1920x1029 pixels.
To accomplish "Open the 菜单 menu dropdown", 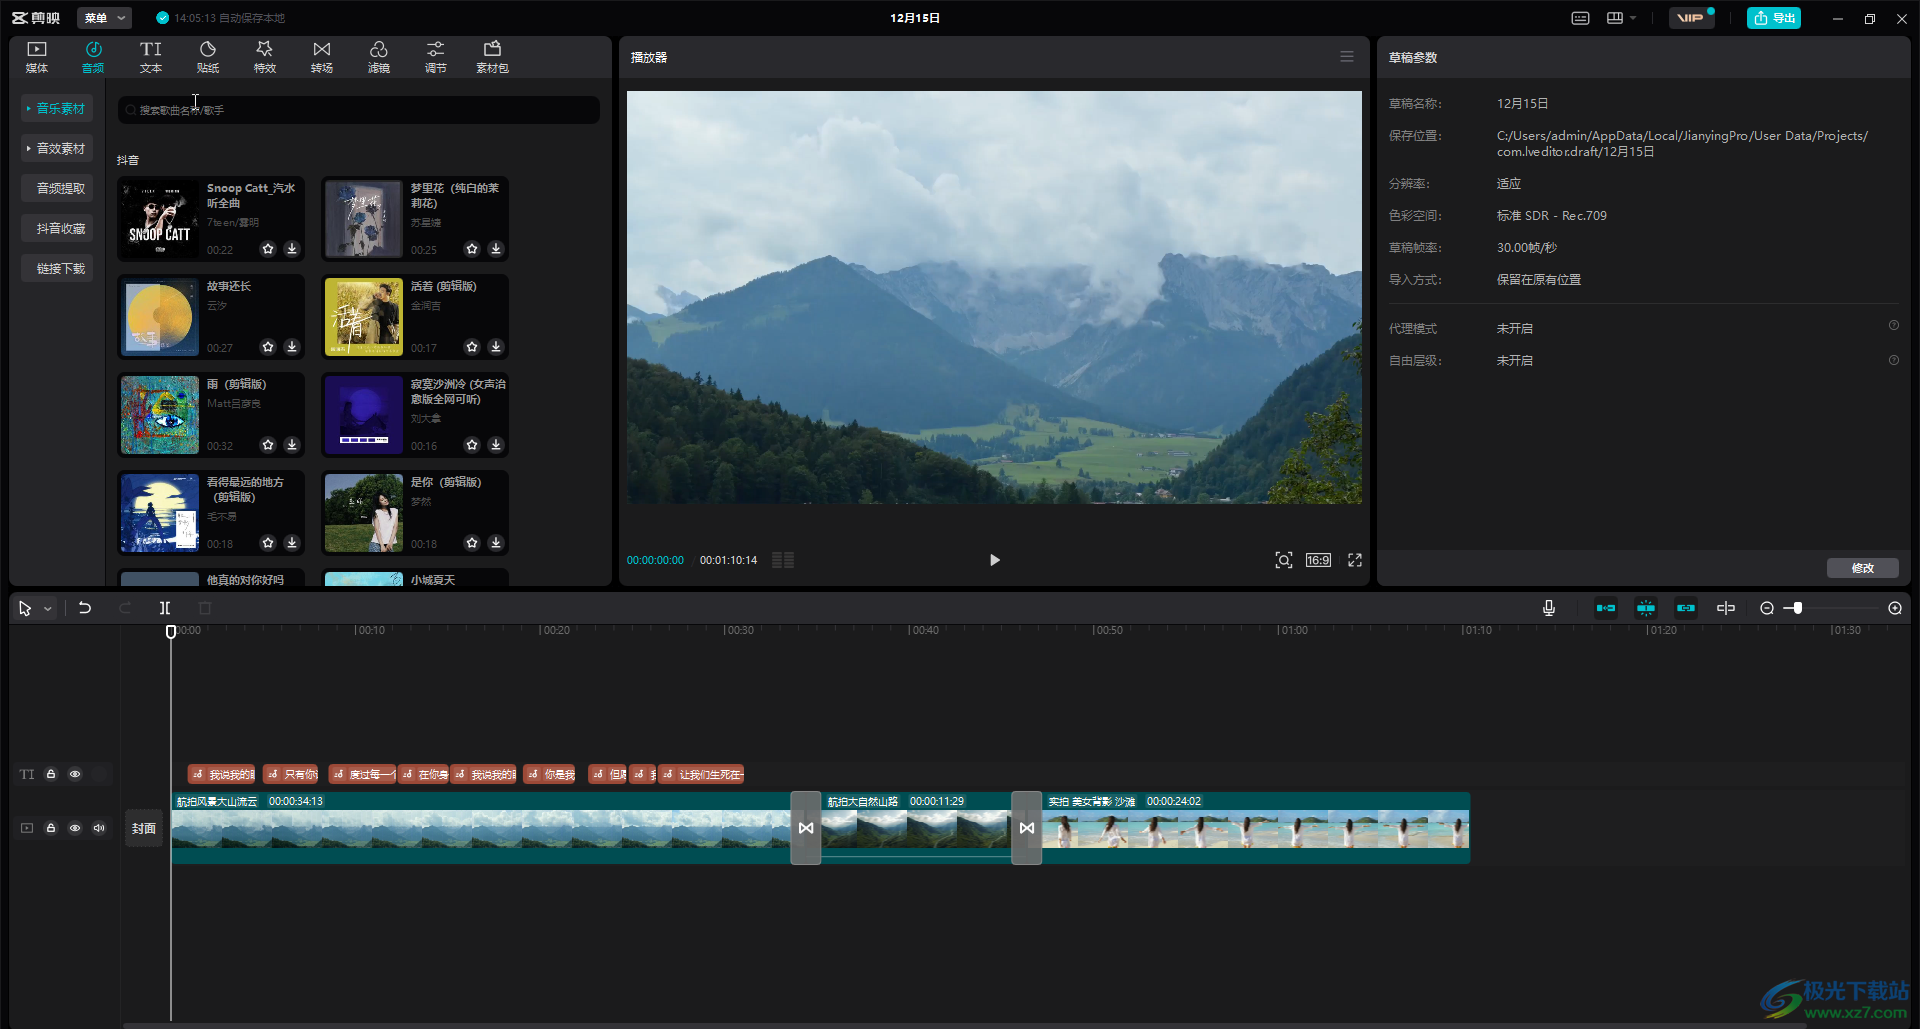I will (x=104, y=18).
